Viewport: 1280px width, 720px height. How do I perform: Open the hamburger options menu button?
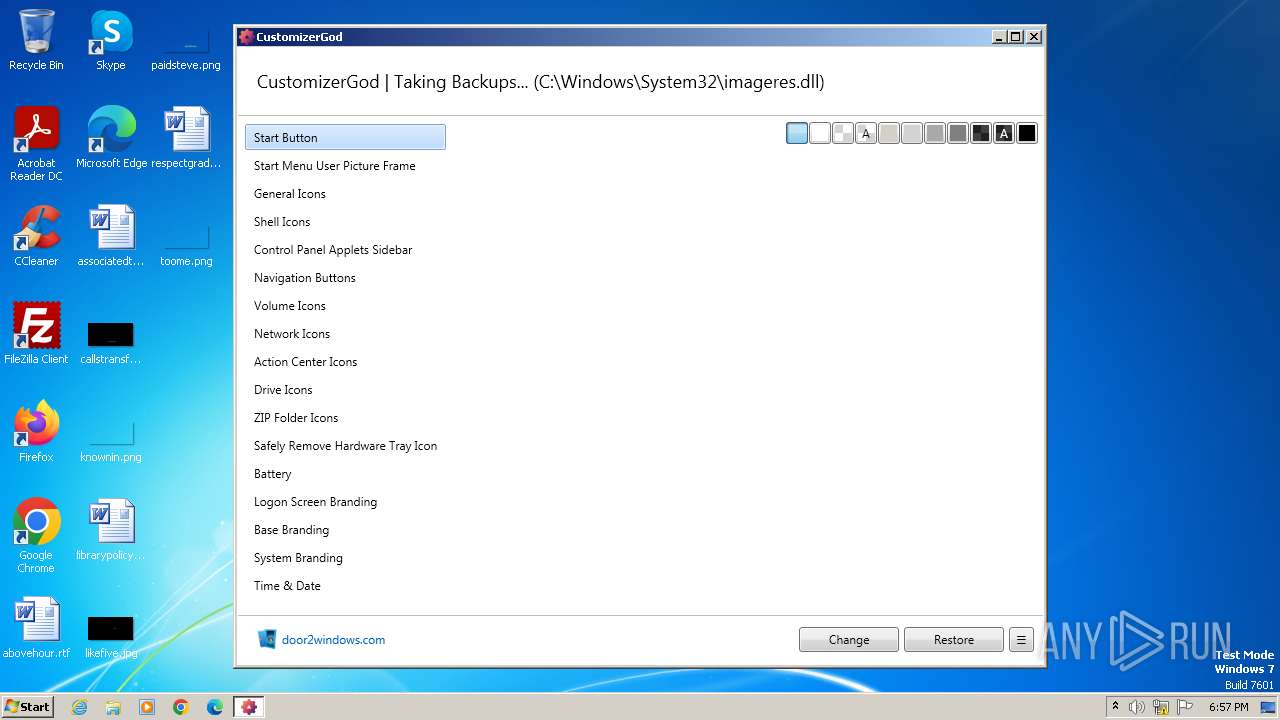coord(1021,640)
